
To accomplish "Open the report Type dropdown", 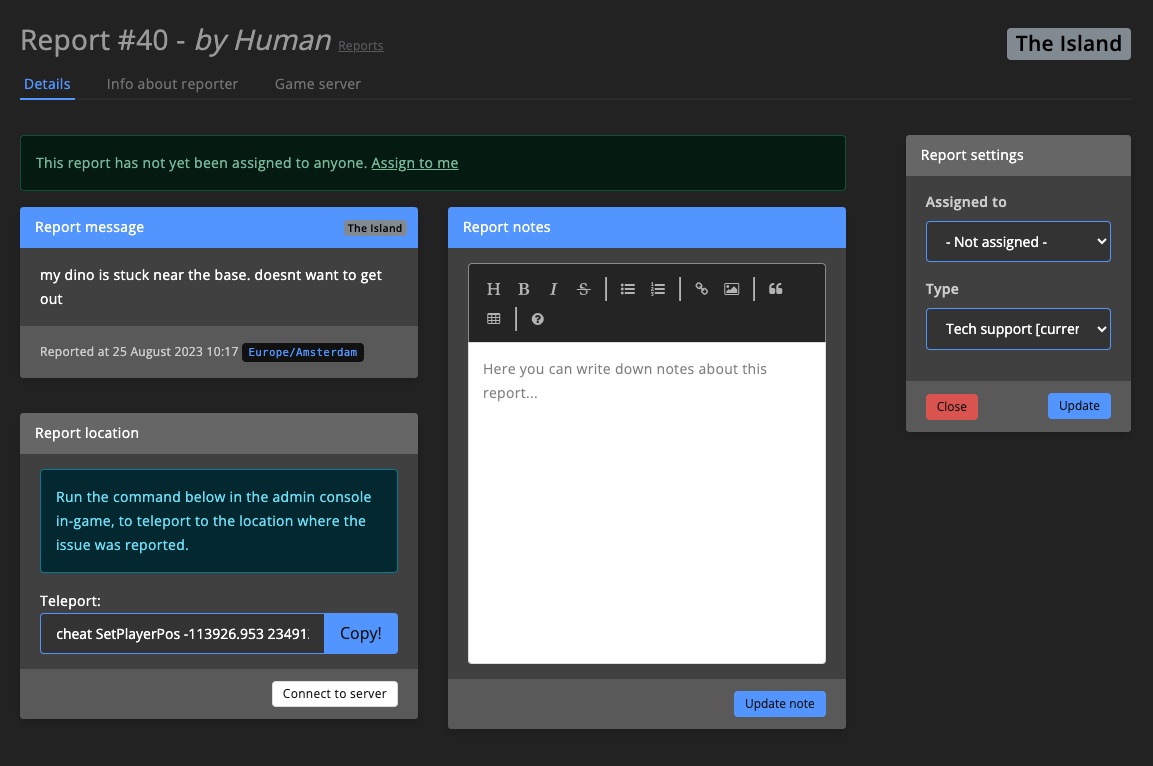I will pyautogui.click(x=1018, y=329).
